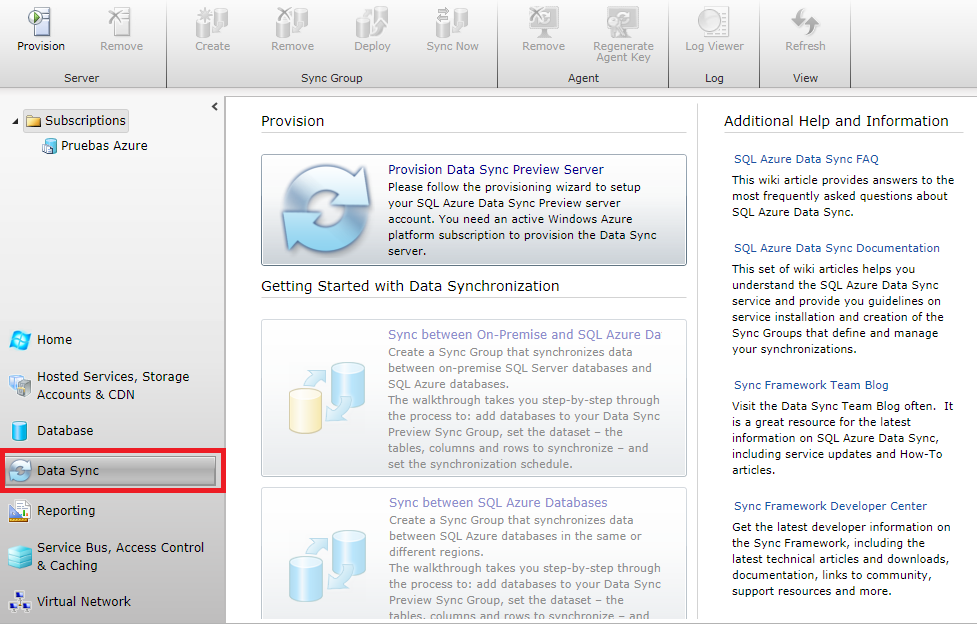Select the Deploy sync group icon
977x624 pixels.
(x=372, y=20)
